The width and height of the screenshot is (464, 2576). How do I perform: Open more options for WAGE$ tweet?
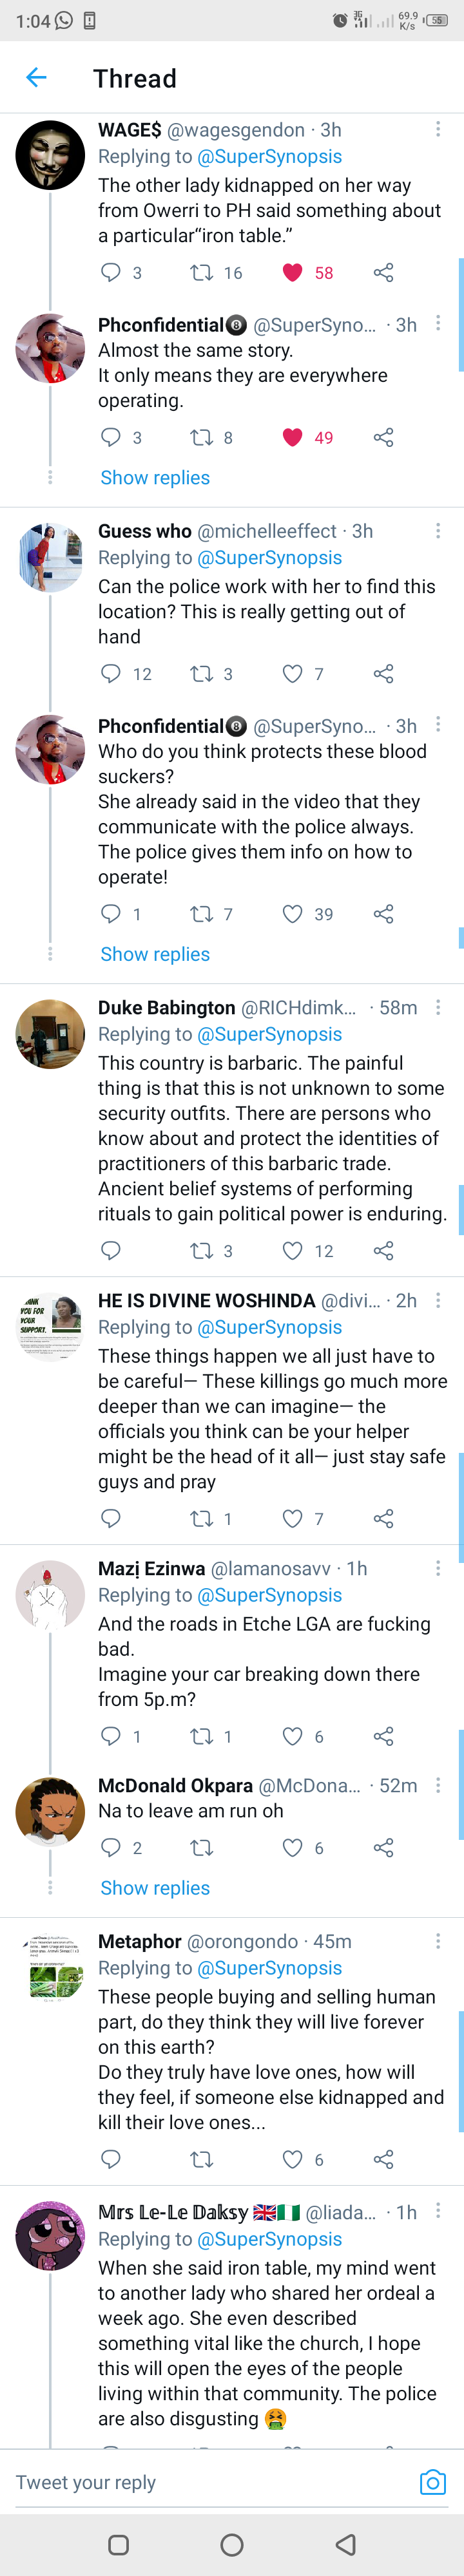pos(438,130)
